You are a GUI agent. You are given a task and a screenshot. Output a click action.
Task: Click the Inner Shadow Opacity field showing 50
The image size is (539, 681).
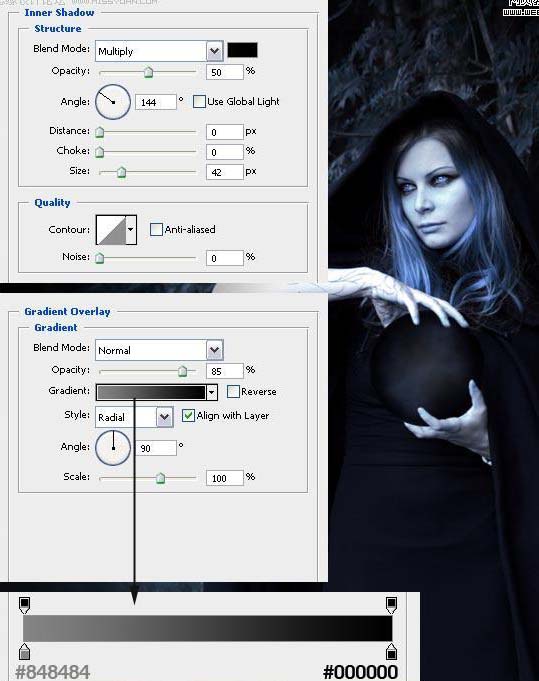(x=225, y=72)
